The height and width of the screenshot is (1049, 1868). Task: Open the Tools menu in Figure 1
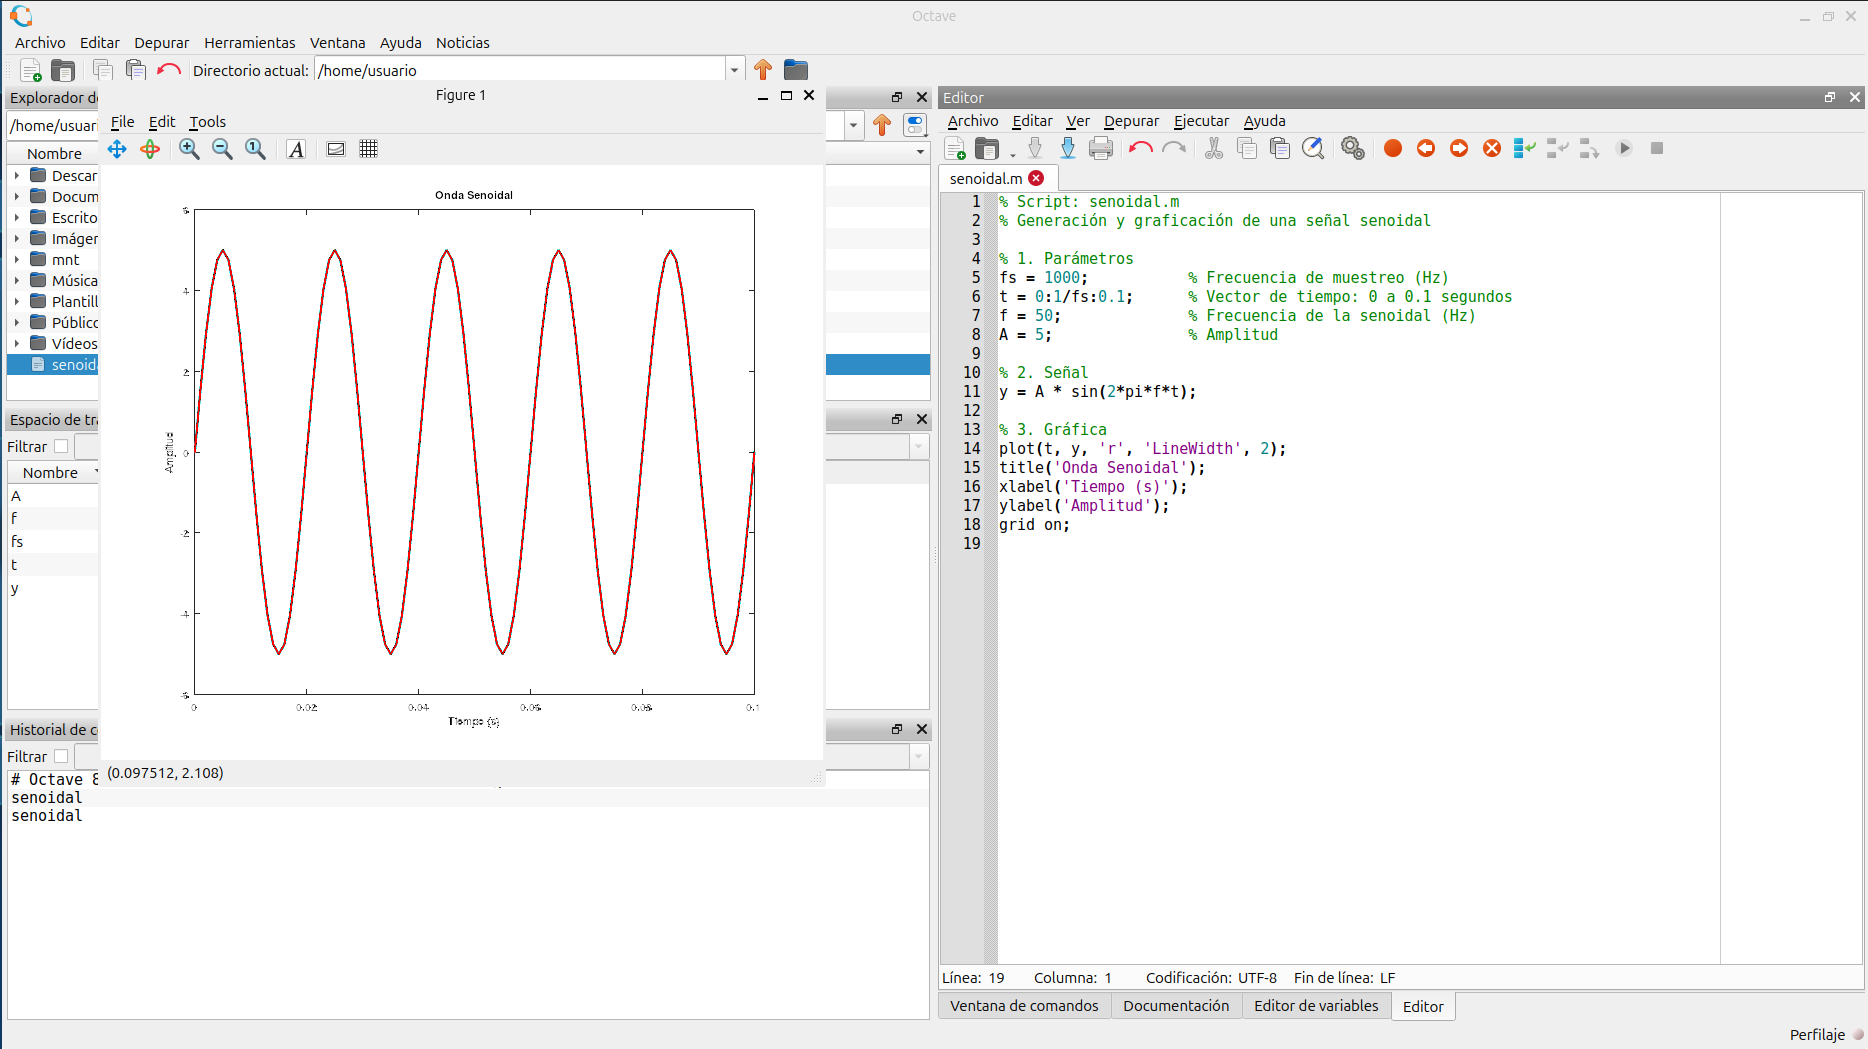pyautogui.click(x=207, y=122)
